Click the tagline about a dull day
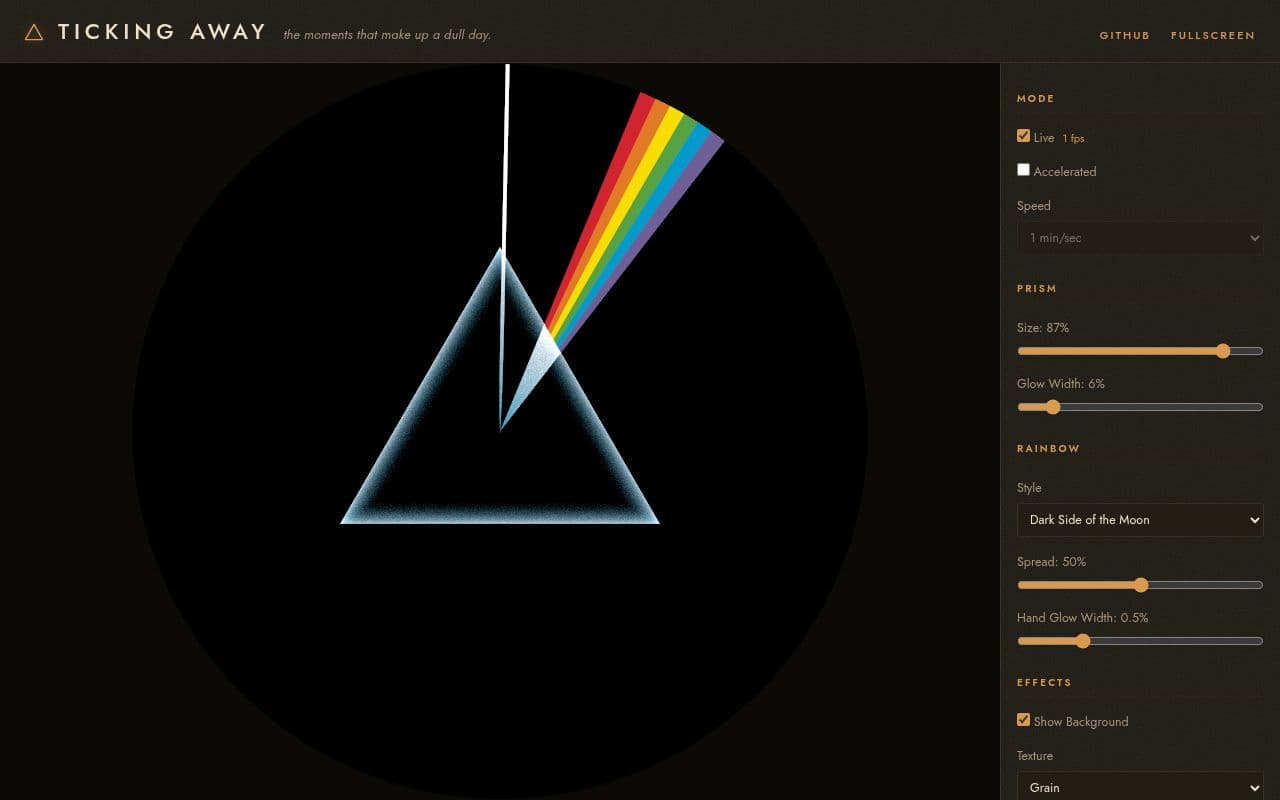The image size is (1280, 800). click(x=387, y=35)
